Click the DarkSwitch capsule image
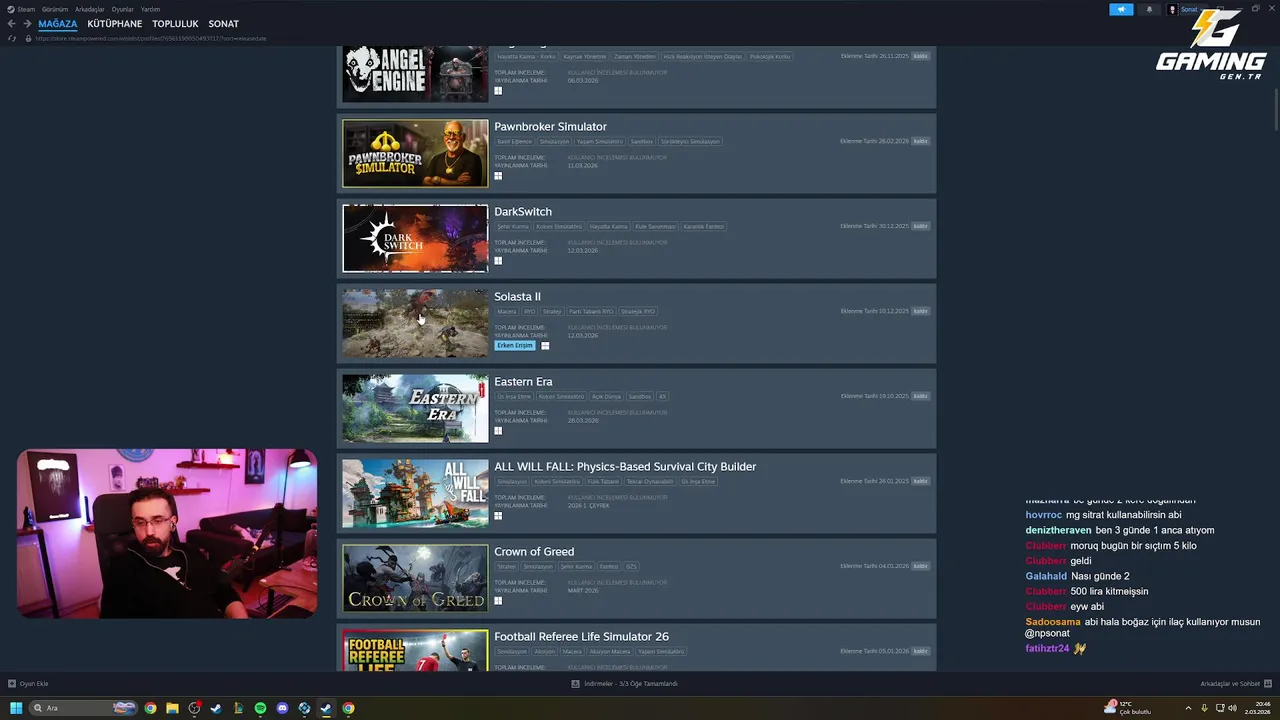Screen dimensions: 1280x720 pos(415,238)
